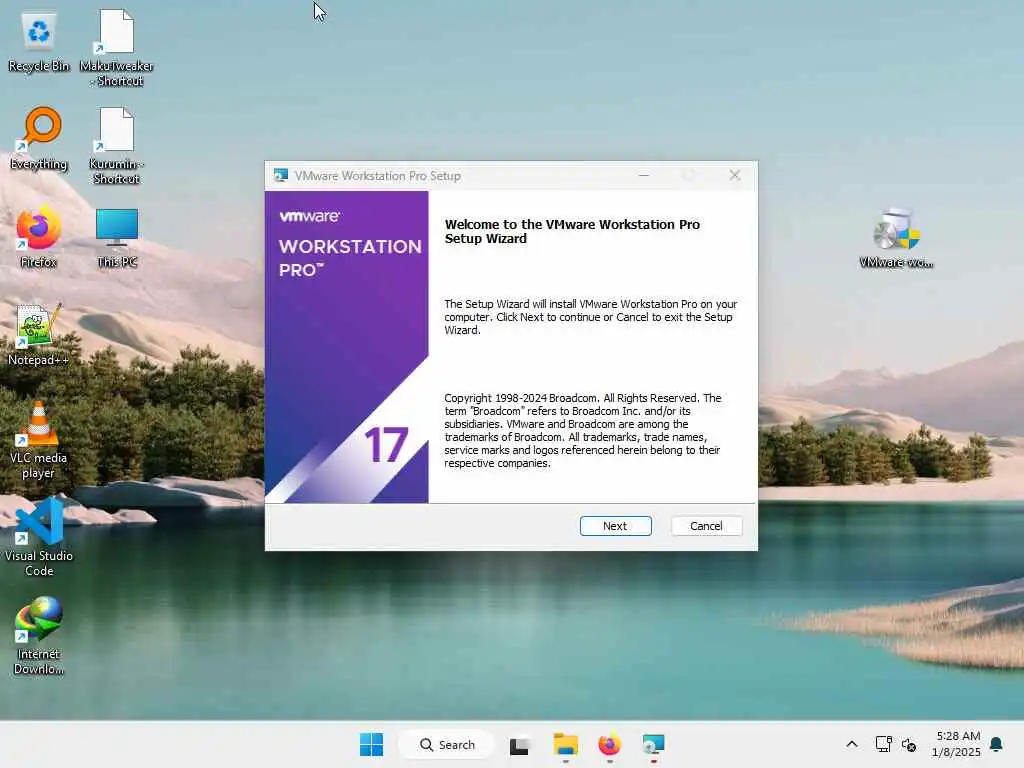Open the Recycle Bin desktop icon
1024x768 pixels.
(39, 42)
